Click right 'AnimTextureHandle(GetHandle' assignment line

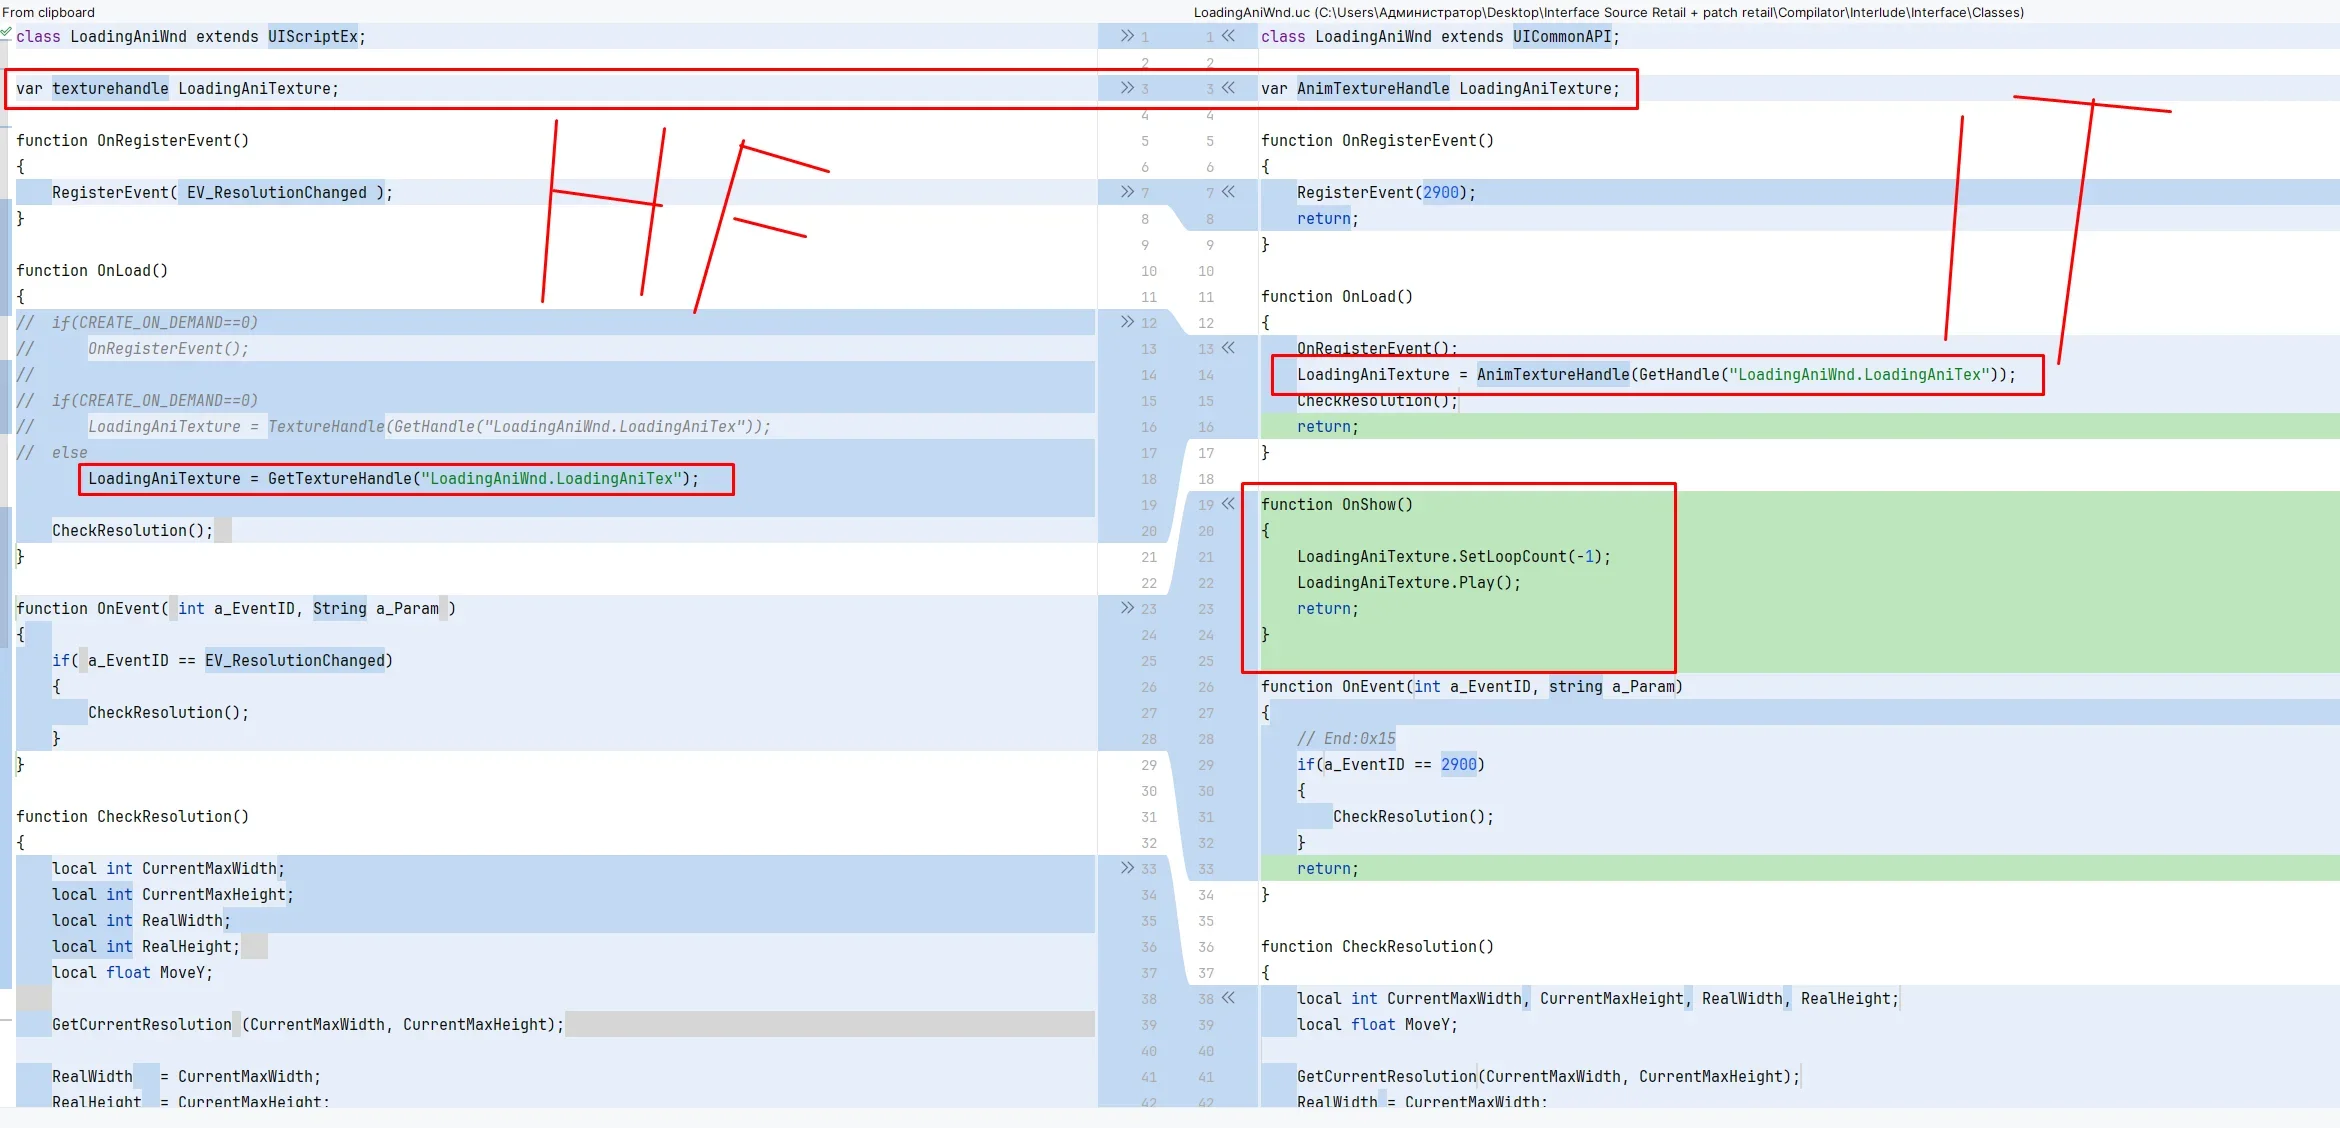click(1656, 374)
